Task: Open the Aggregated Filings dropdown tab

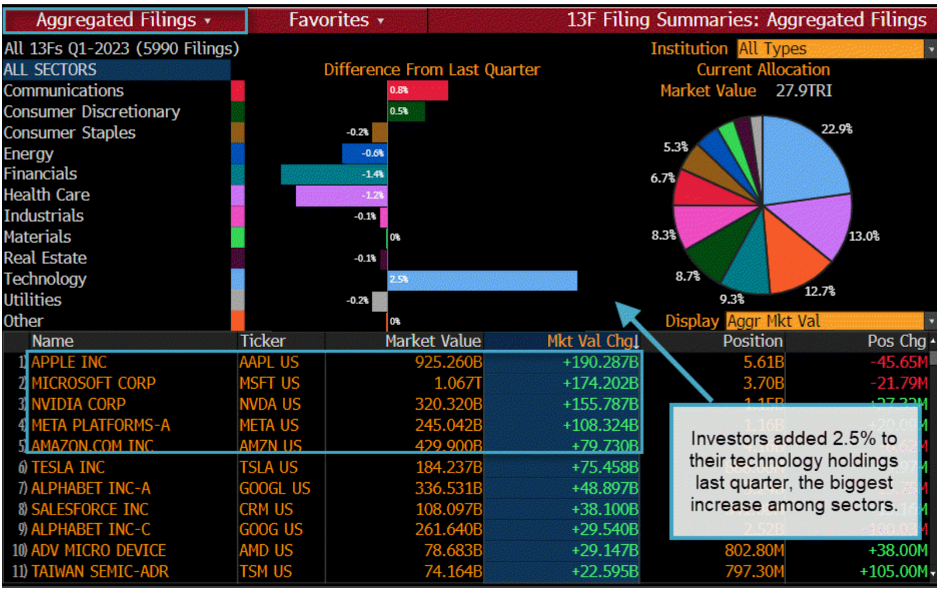Action: click(124, 20)
